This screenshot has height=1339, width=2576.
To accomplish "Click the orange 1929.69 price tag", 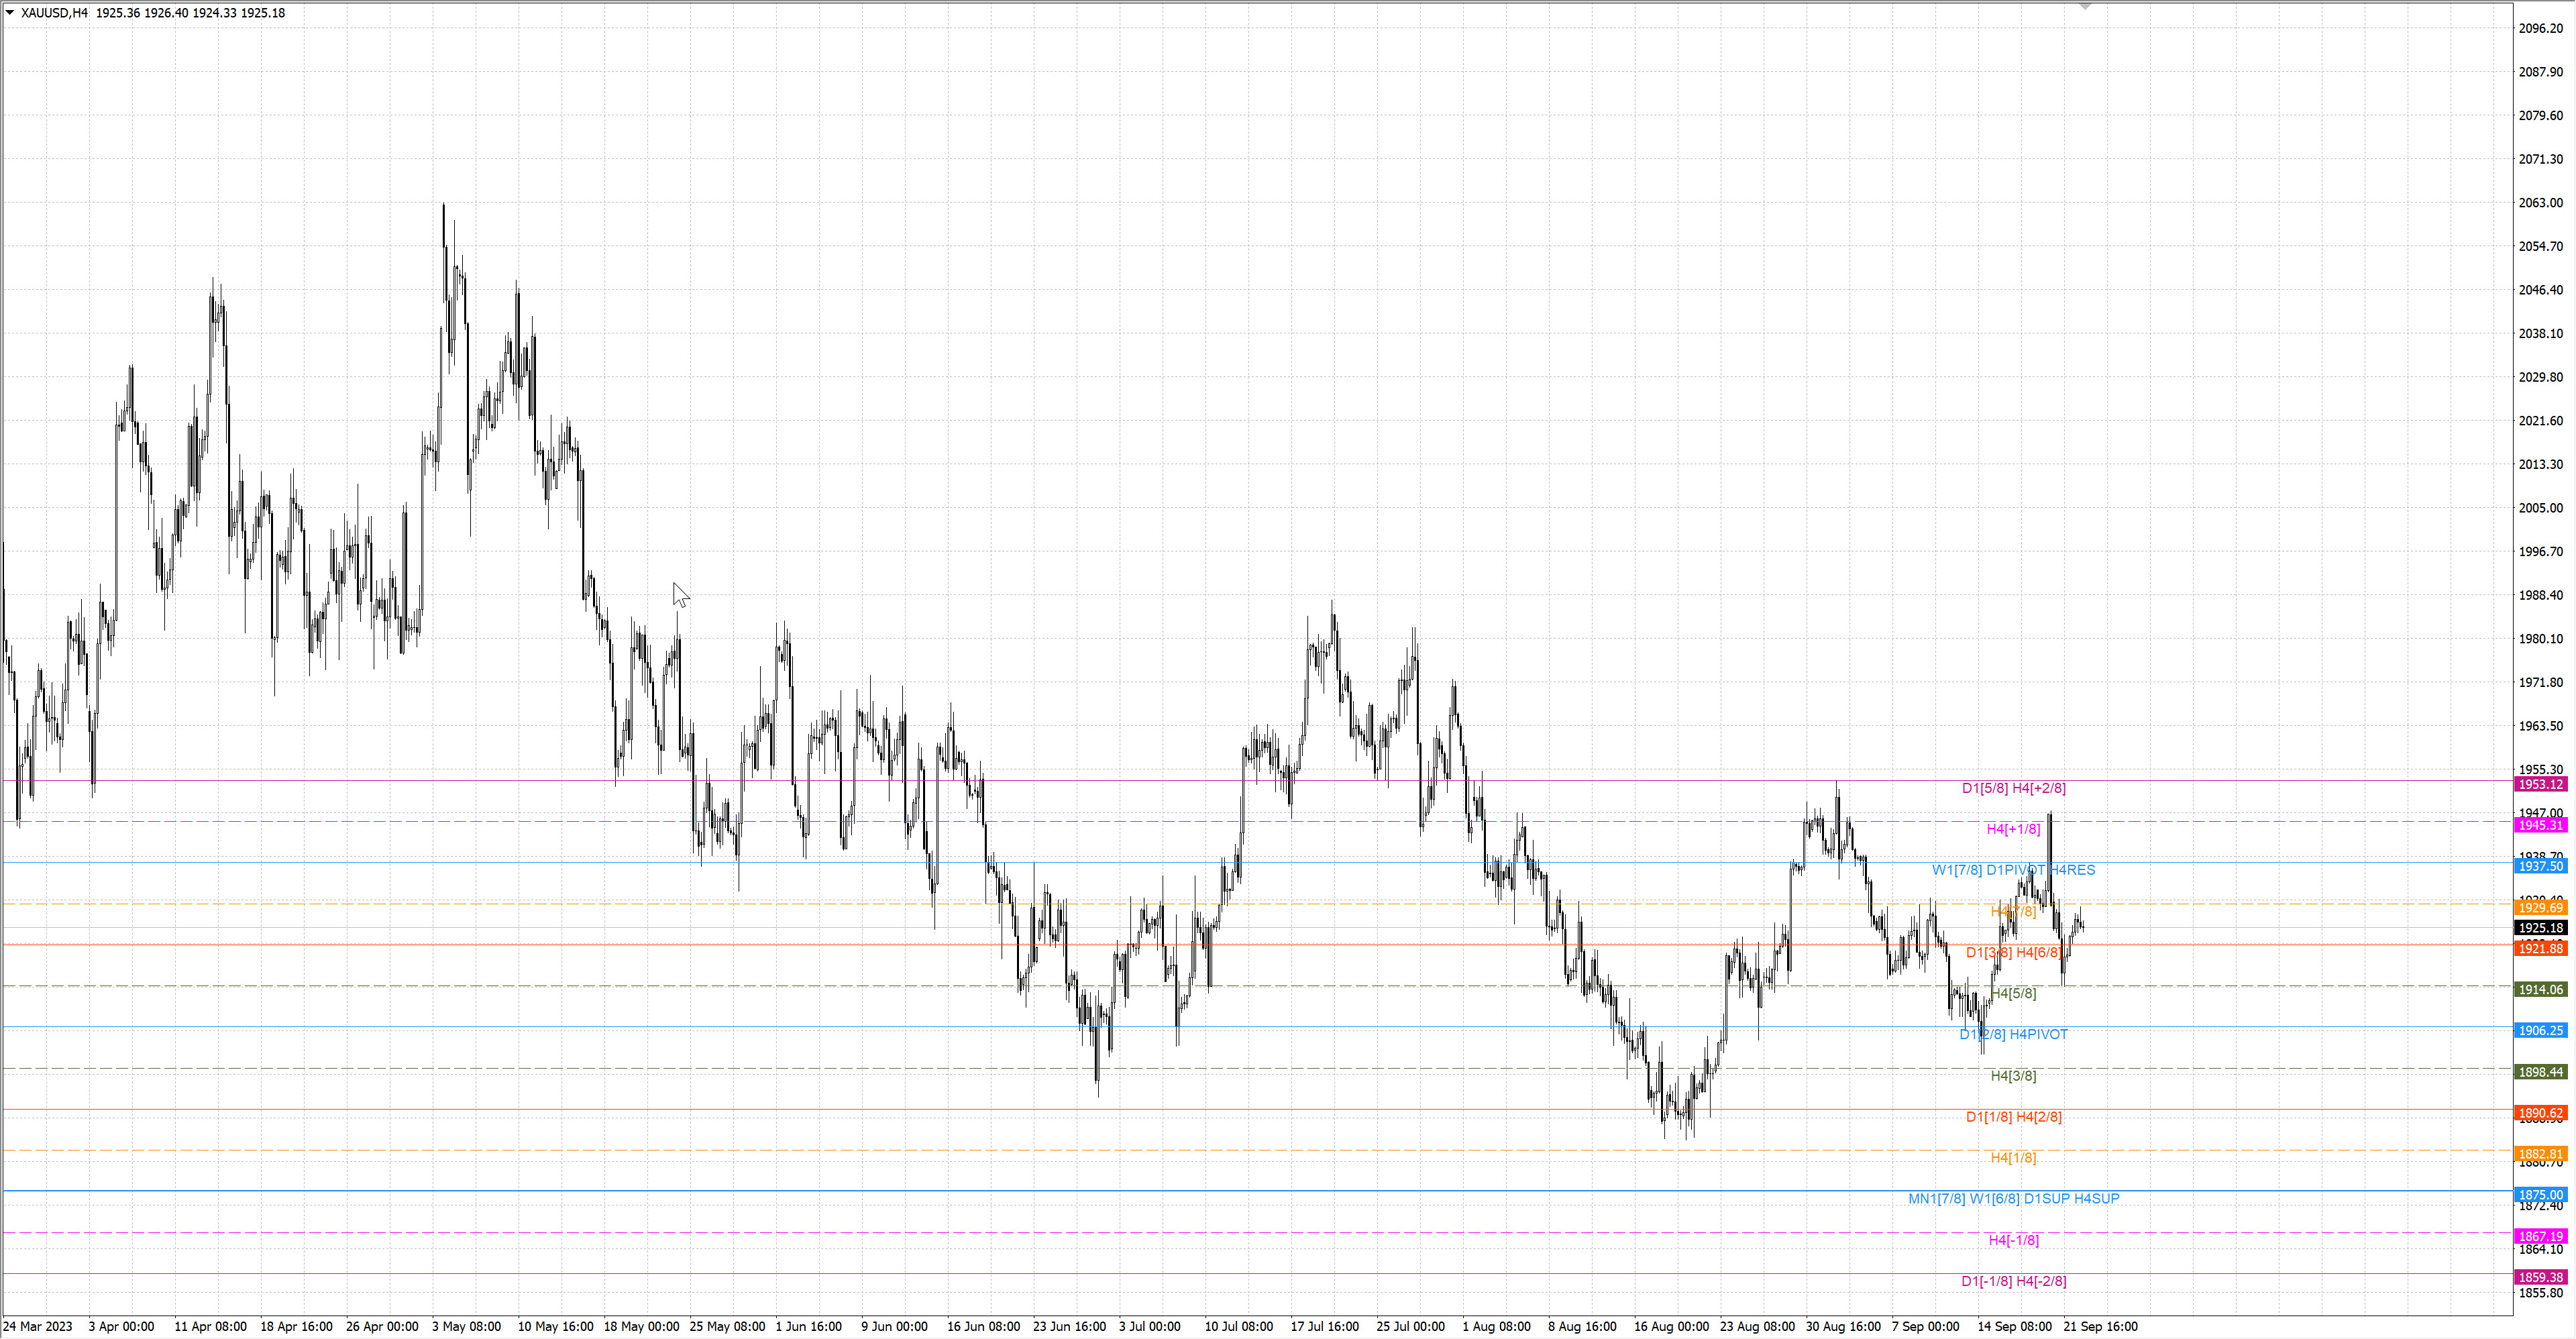I will click(x=2540, y=907).
